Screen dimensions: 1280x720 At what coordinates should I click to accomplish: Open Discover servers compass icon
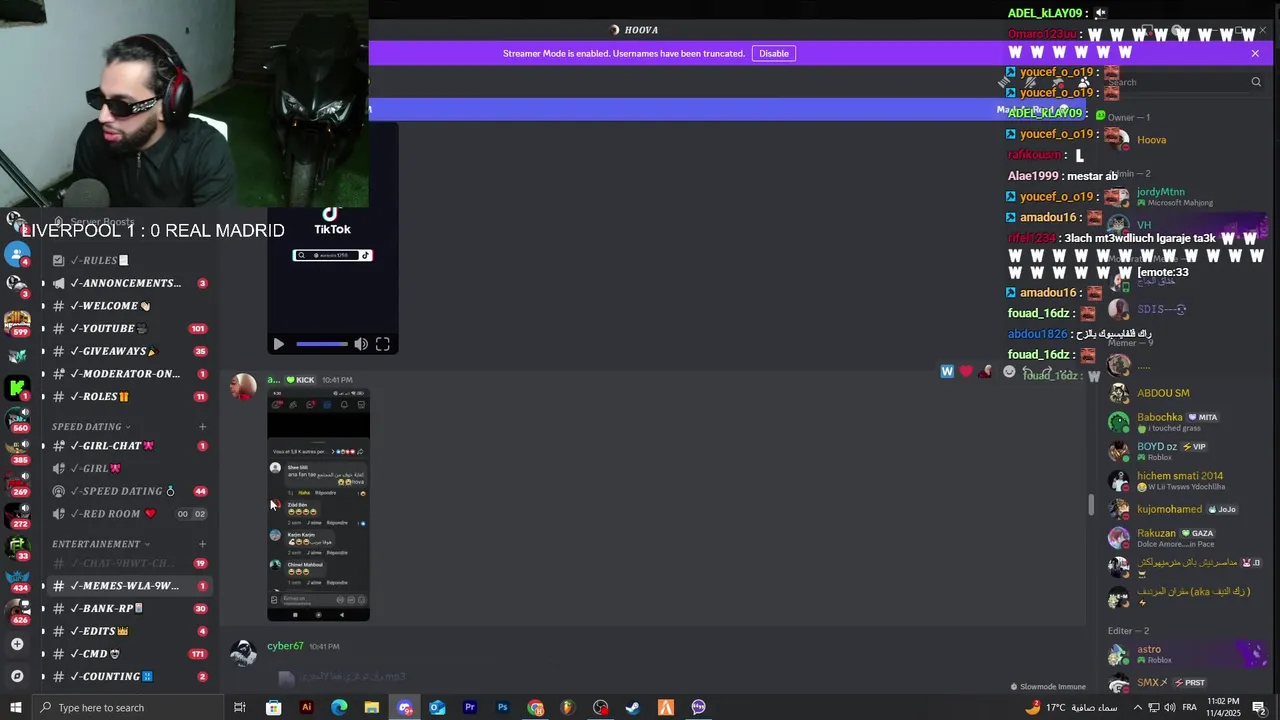pos(17,676)
